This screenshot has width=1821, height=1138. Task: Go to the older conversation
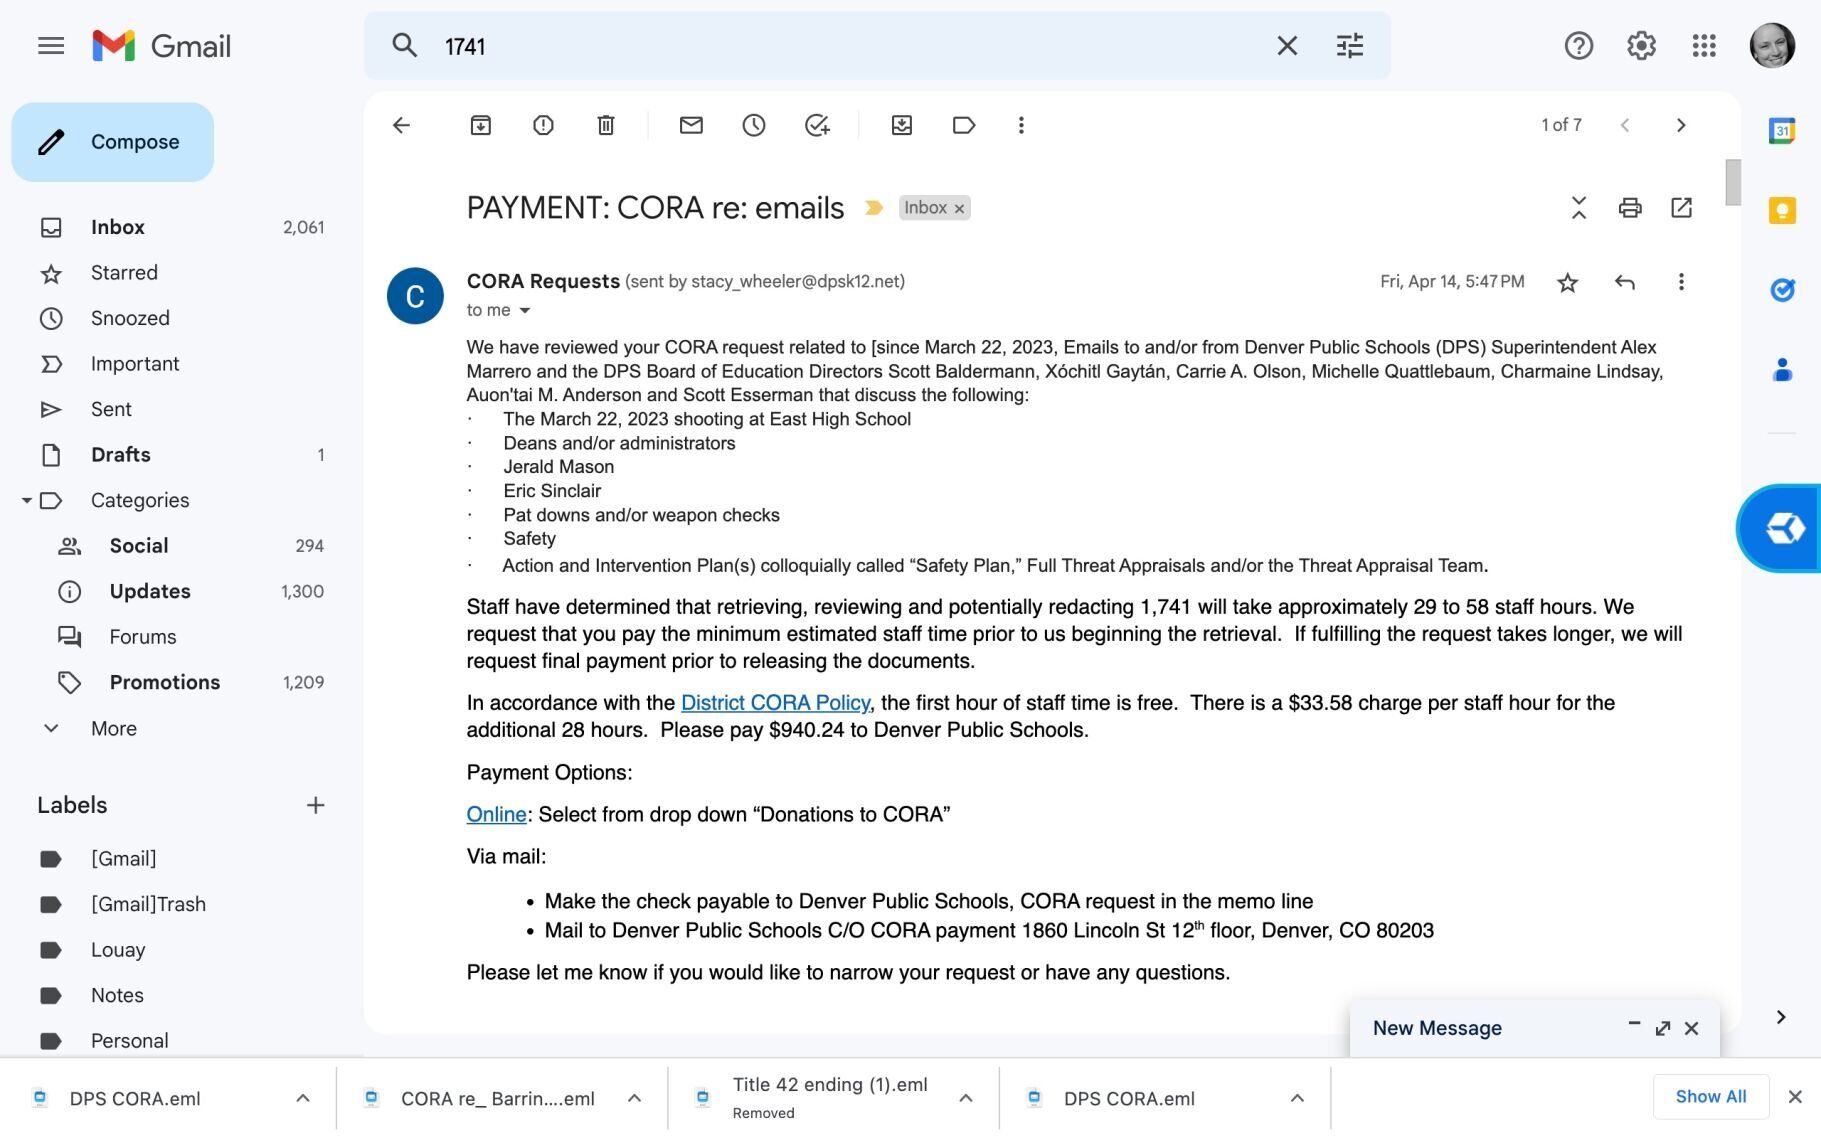(1681, 125)
